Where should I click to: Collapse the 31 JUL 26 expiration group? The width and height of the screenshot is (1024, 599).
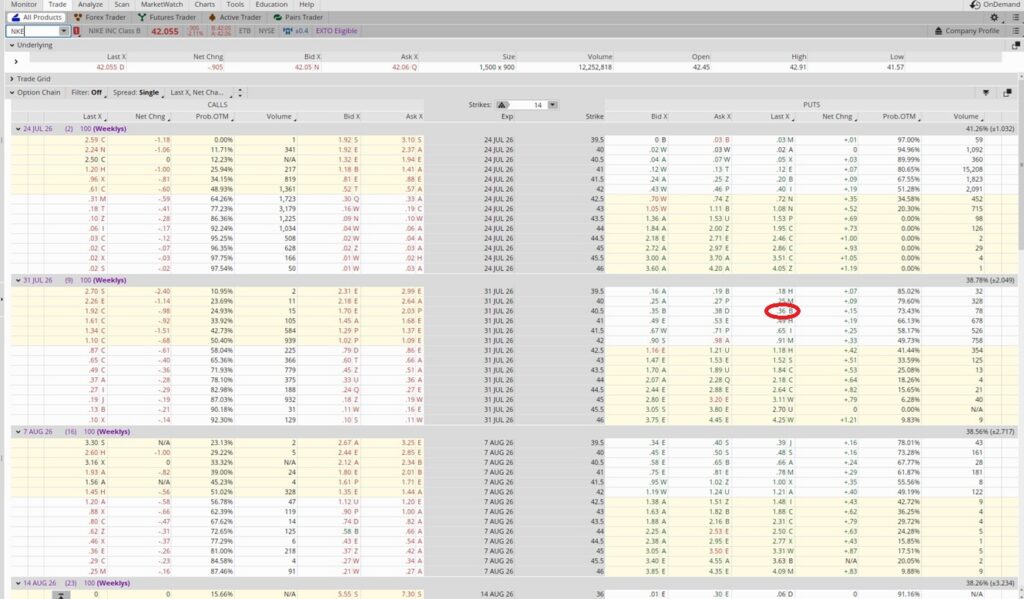pyautogui.click(x=18, y=280)
